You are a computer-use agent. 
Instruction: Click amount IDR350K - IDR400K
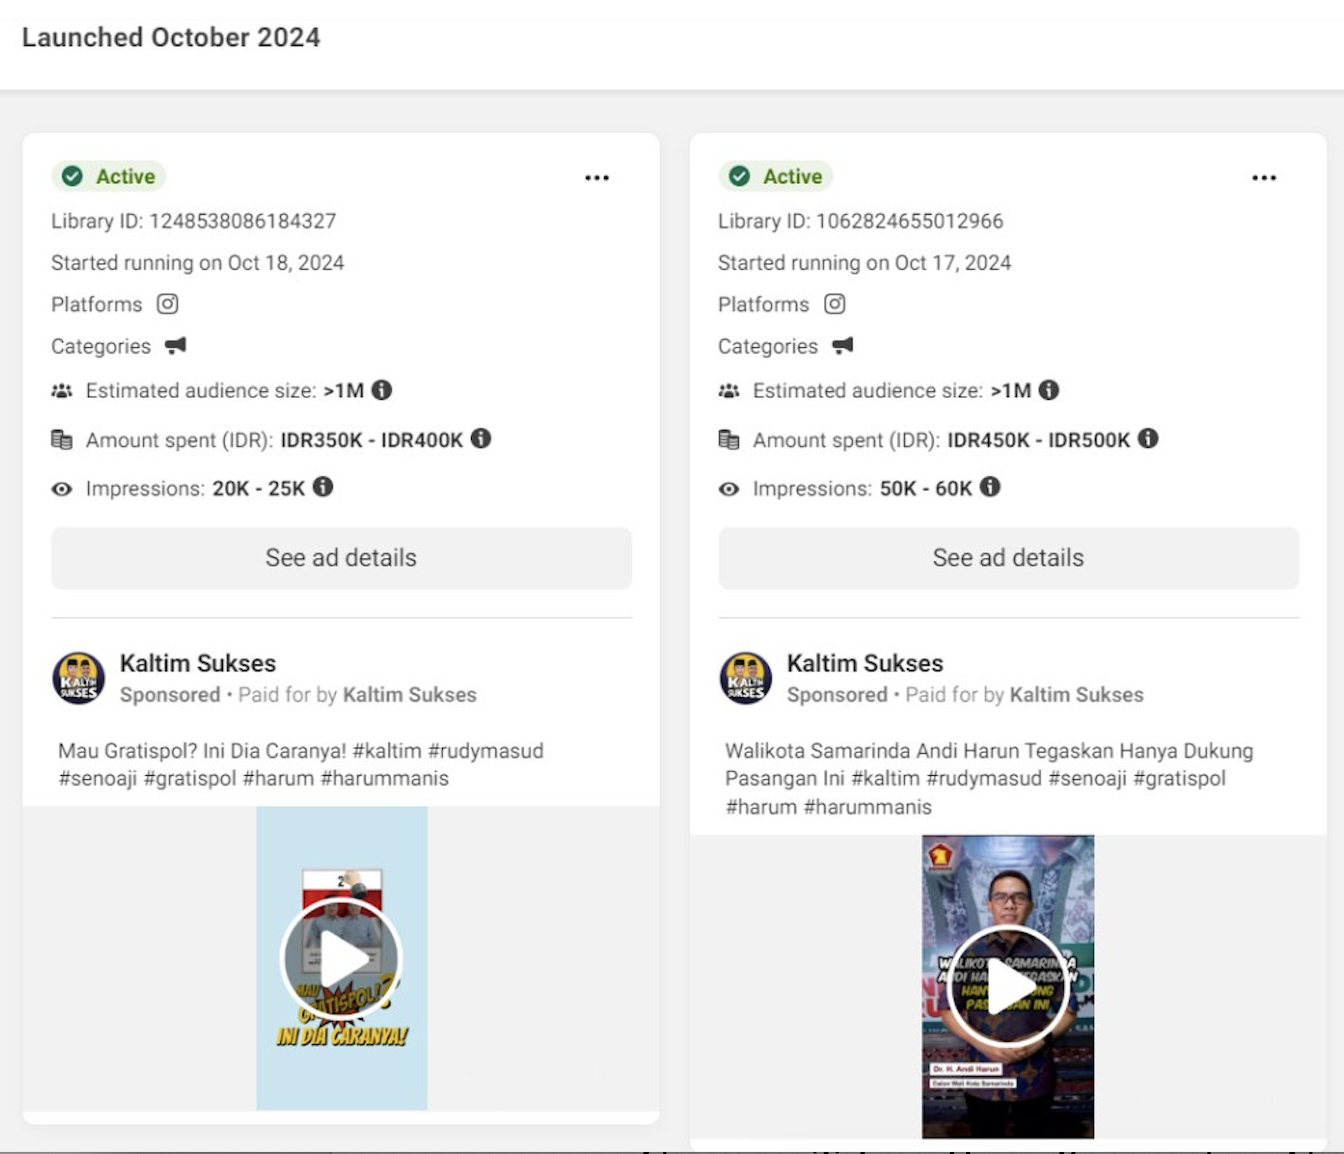[372, 440]
